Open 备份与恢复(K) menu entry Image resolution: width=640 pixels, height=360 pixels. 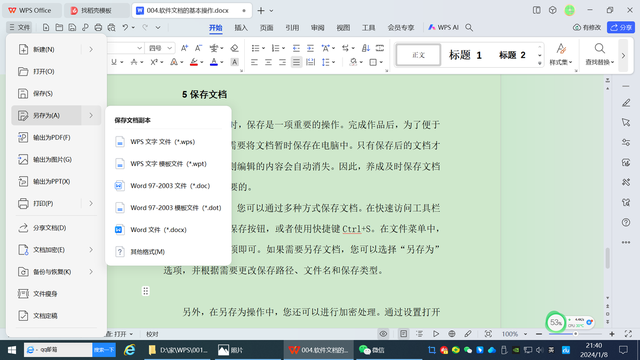point(56,272)
